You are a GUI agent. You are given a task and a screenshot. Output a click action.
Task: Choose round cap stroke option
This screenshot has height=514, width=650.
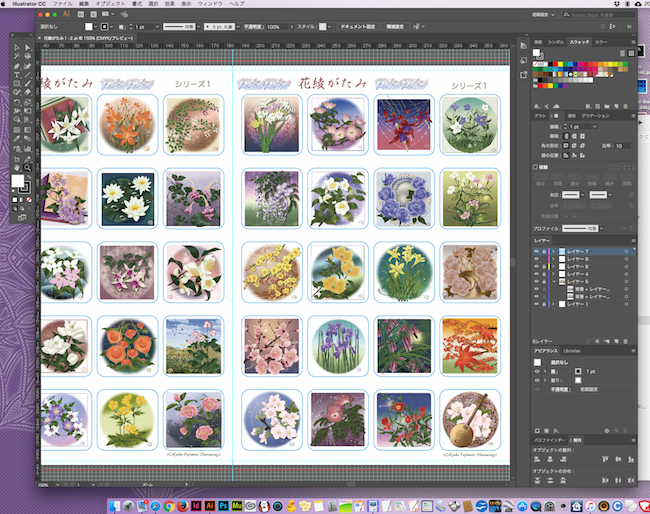tap(574, 136)
